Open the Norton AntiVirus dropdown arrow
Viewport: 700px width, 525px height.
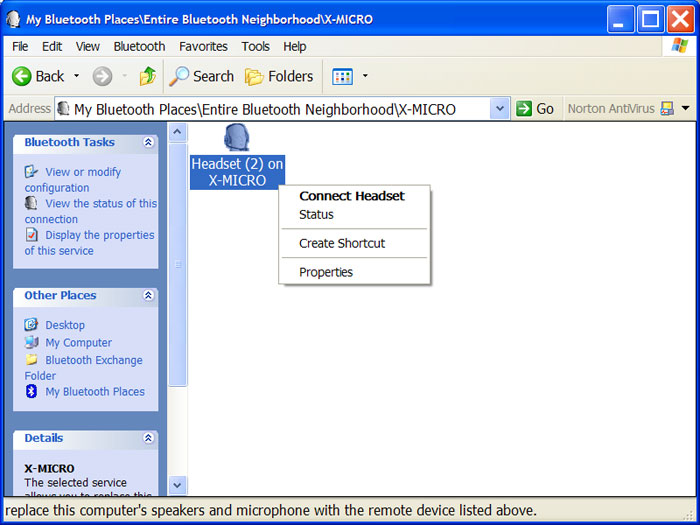(686, 108)
